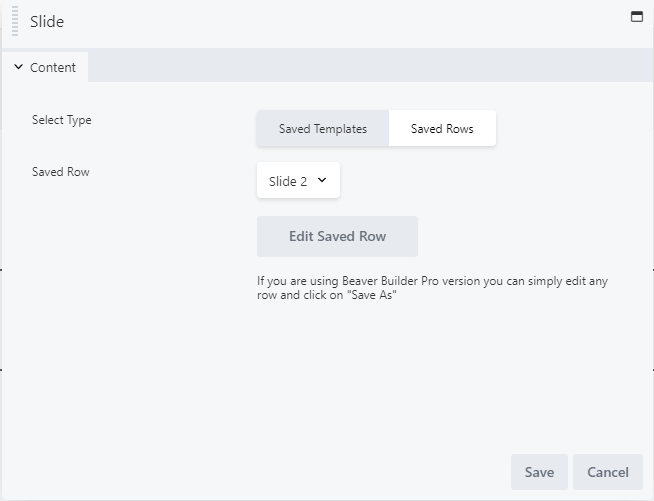The image size is (654, 501).
Task: Open the Saved Row dropdown showing Slide 2
Action: pos(298,180)
